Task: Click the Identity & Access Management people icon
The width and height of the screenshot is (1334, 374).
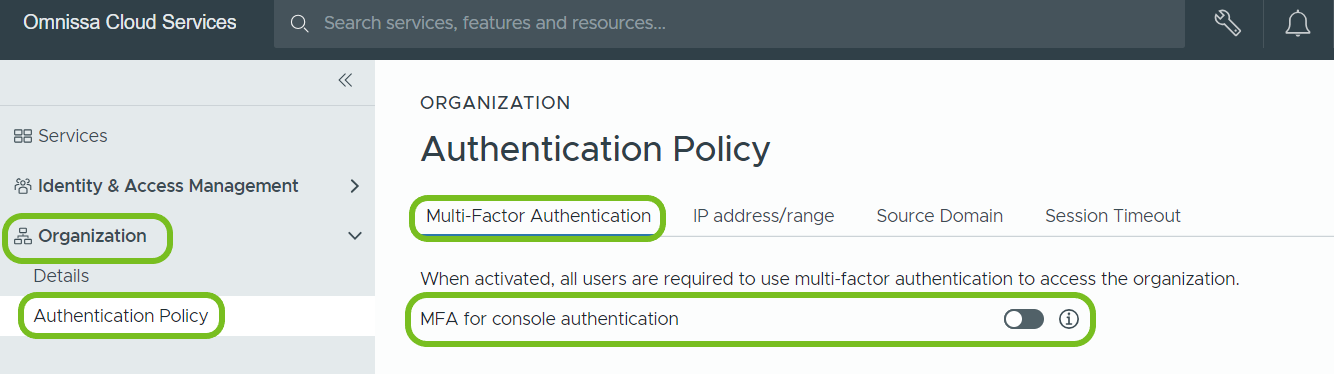Action: (22, 186)
